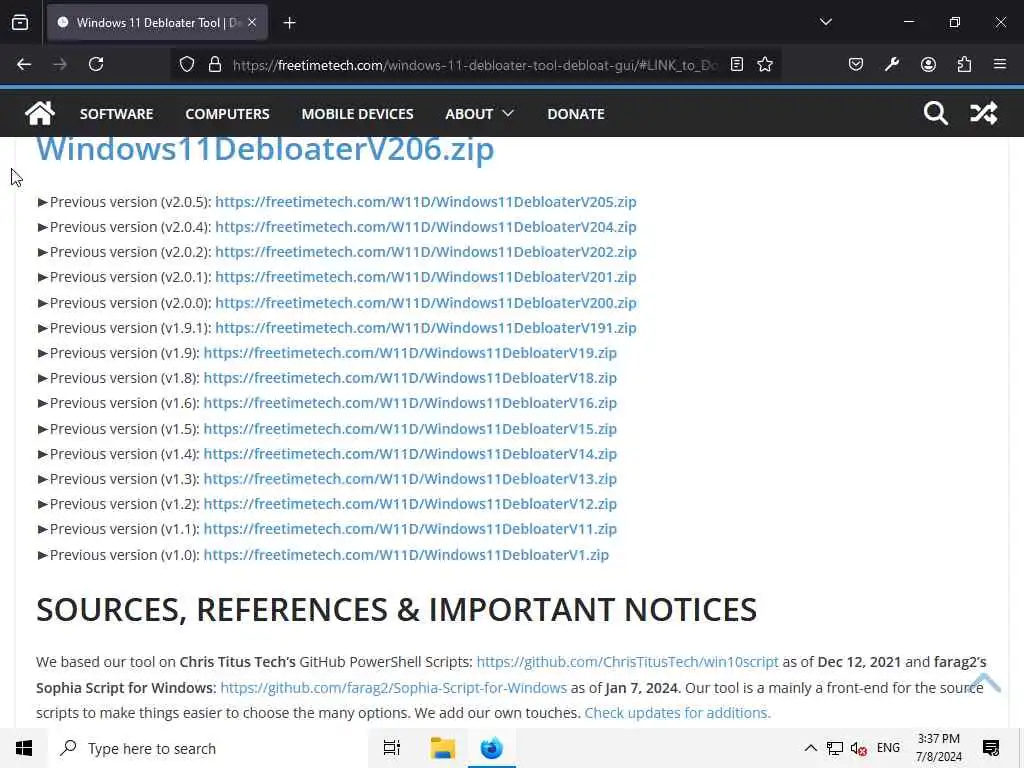Open a new browser tab
Image resolution: width=1024 pixels, height=768 pixels.
point(289,23)
